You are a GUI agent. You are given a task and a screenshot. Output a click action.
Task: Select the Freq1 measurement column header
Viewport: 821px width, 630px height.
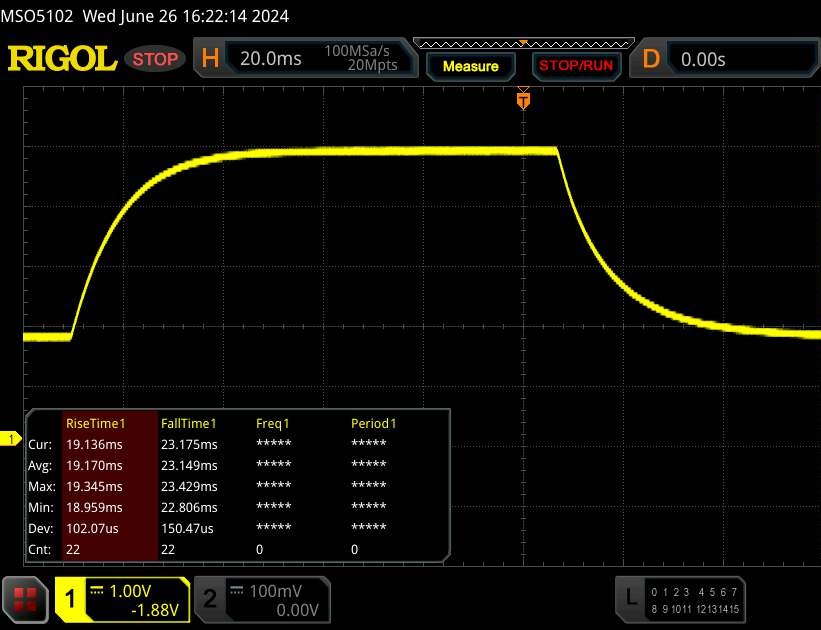[x=272, y=423]
